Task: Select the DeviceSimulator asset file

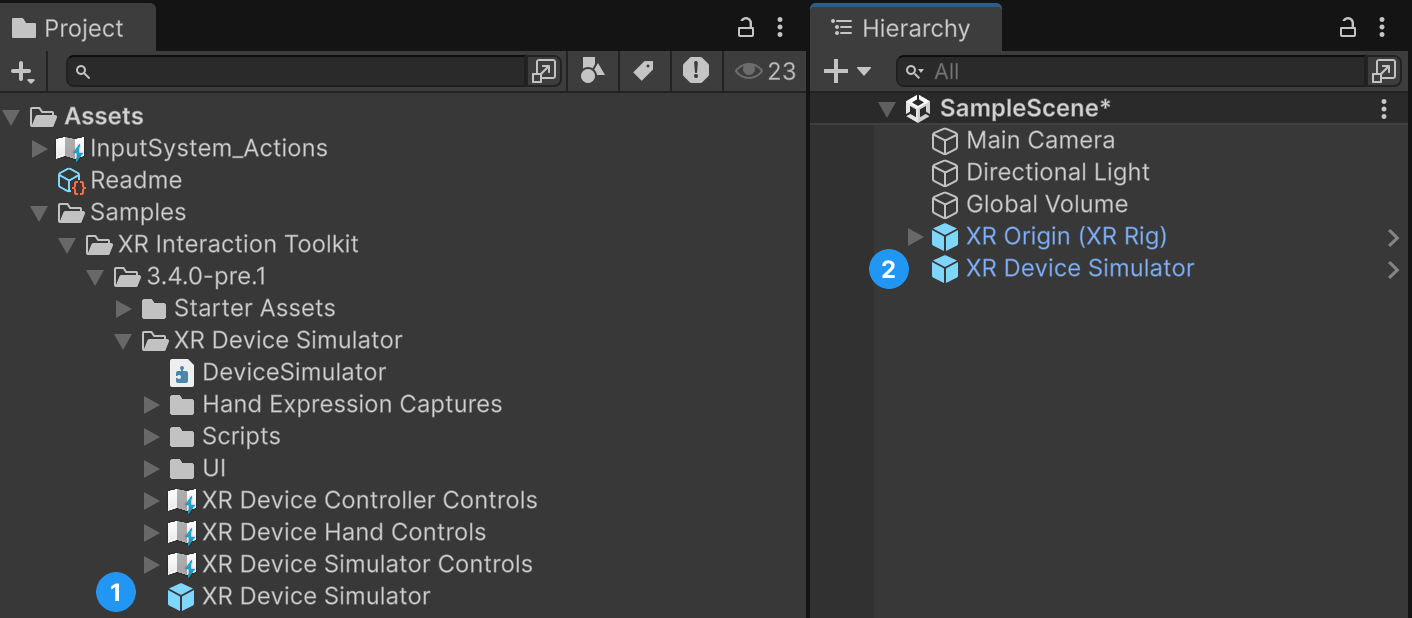Action: tap(294, 372)
